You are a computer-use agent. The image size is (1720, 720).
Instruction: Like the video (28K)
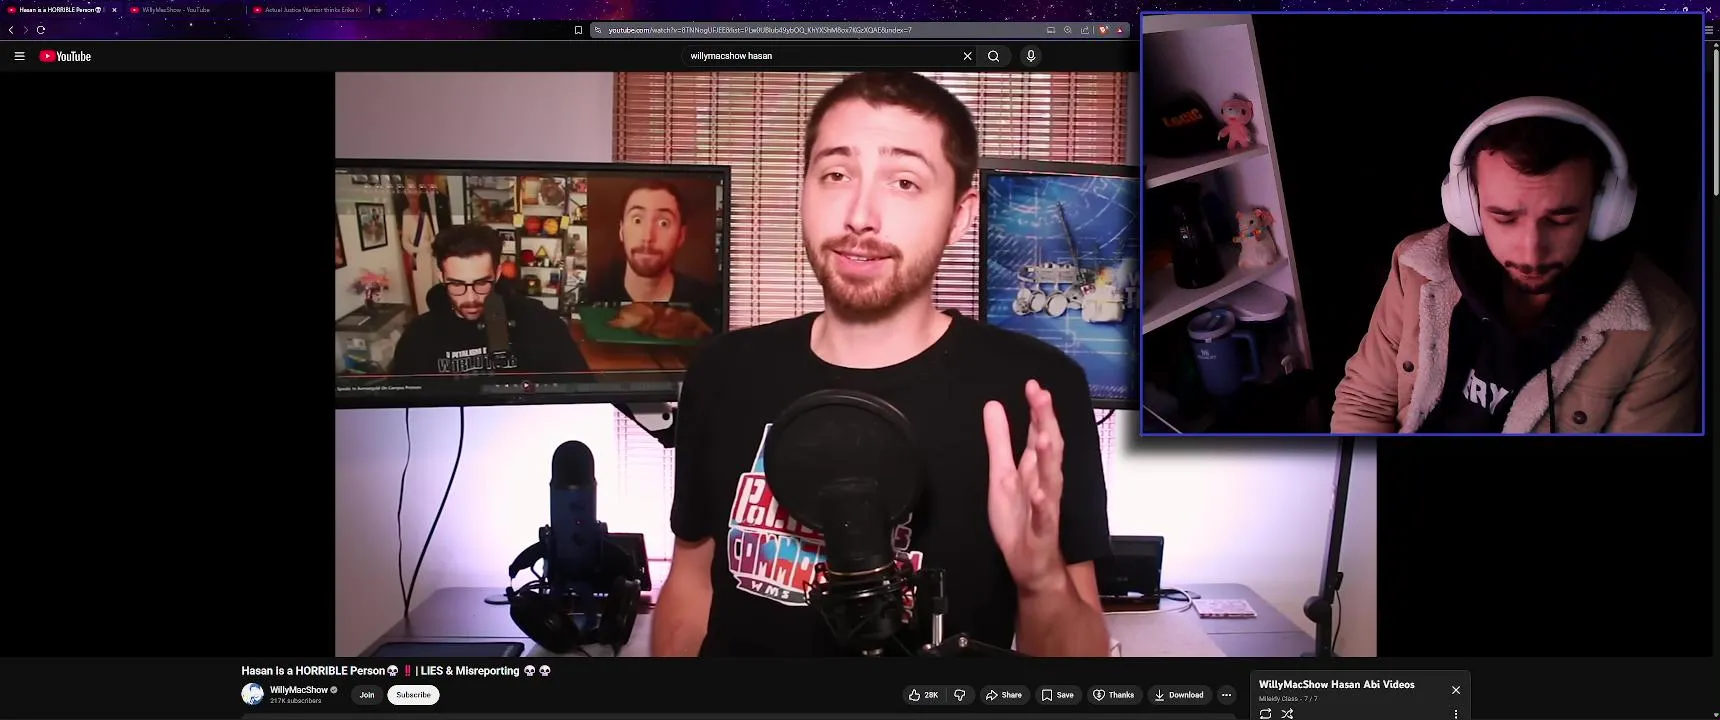[x=923, y=695]
